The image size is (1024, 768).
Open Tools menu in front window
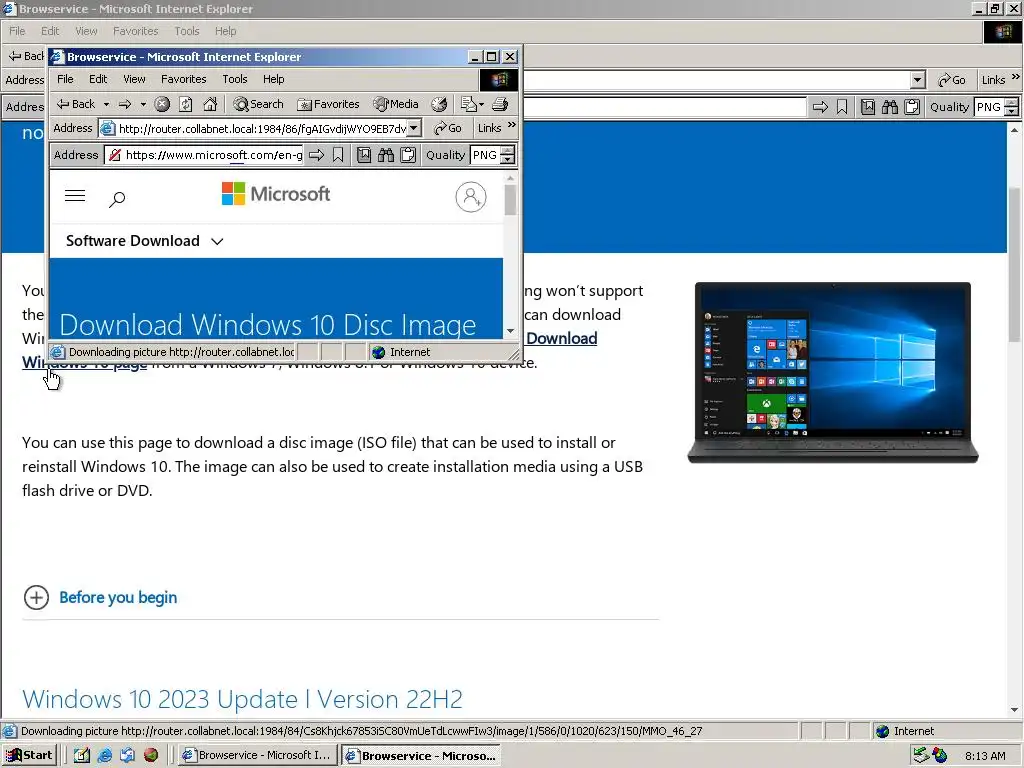234,79
